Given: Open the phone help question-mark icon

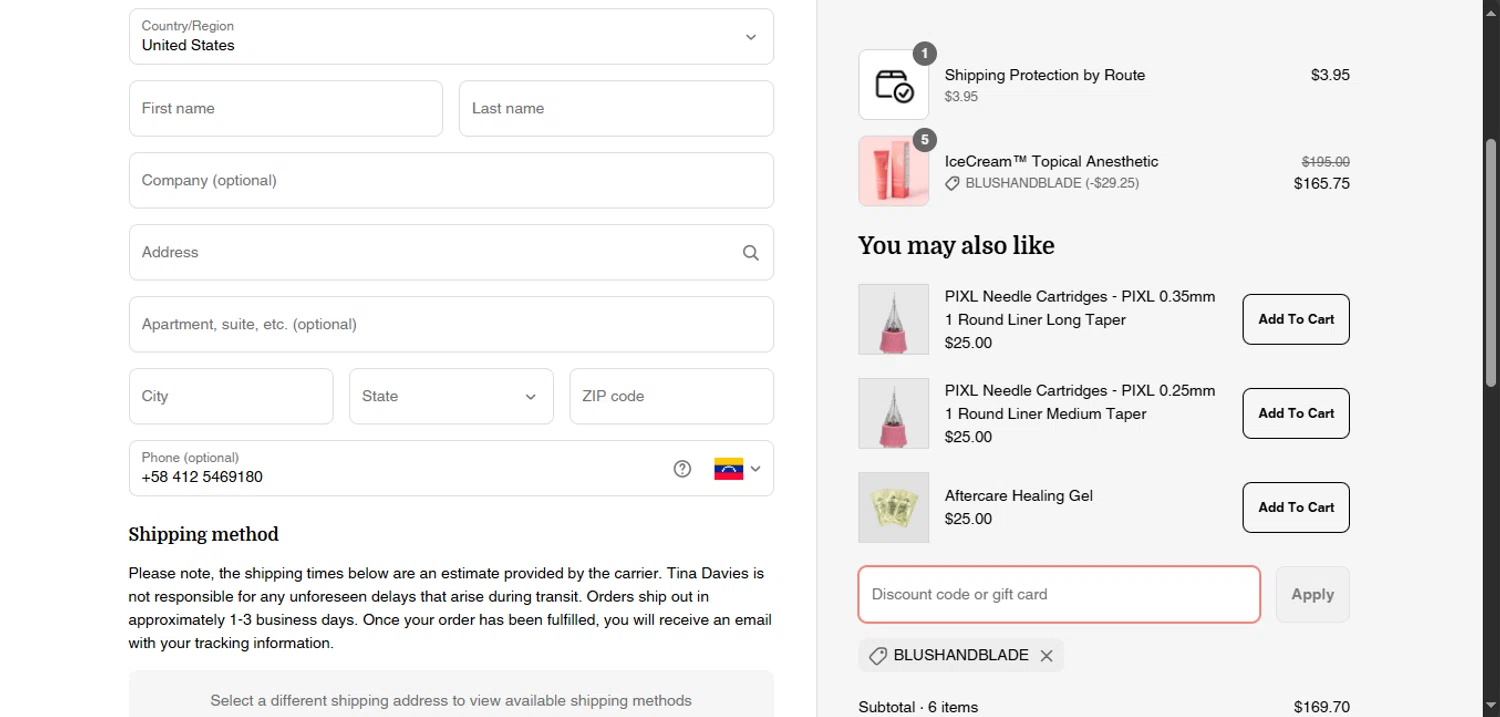Looking at the screenshot, I should pos(682,468).
